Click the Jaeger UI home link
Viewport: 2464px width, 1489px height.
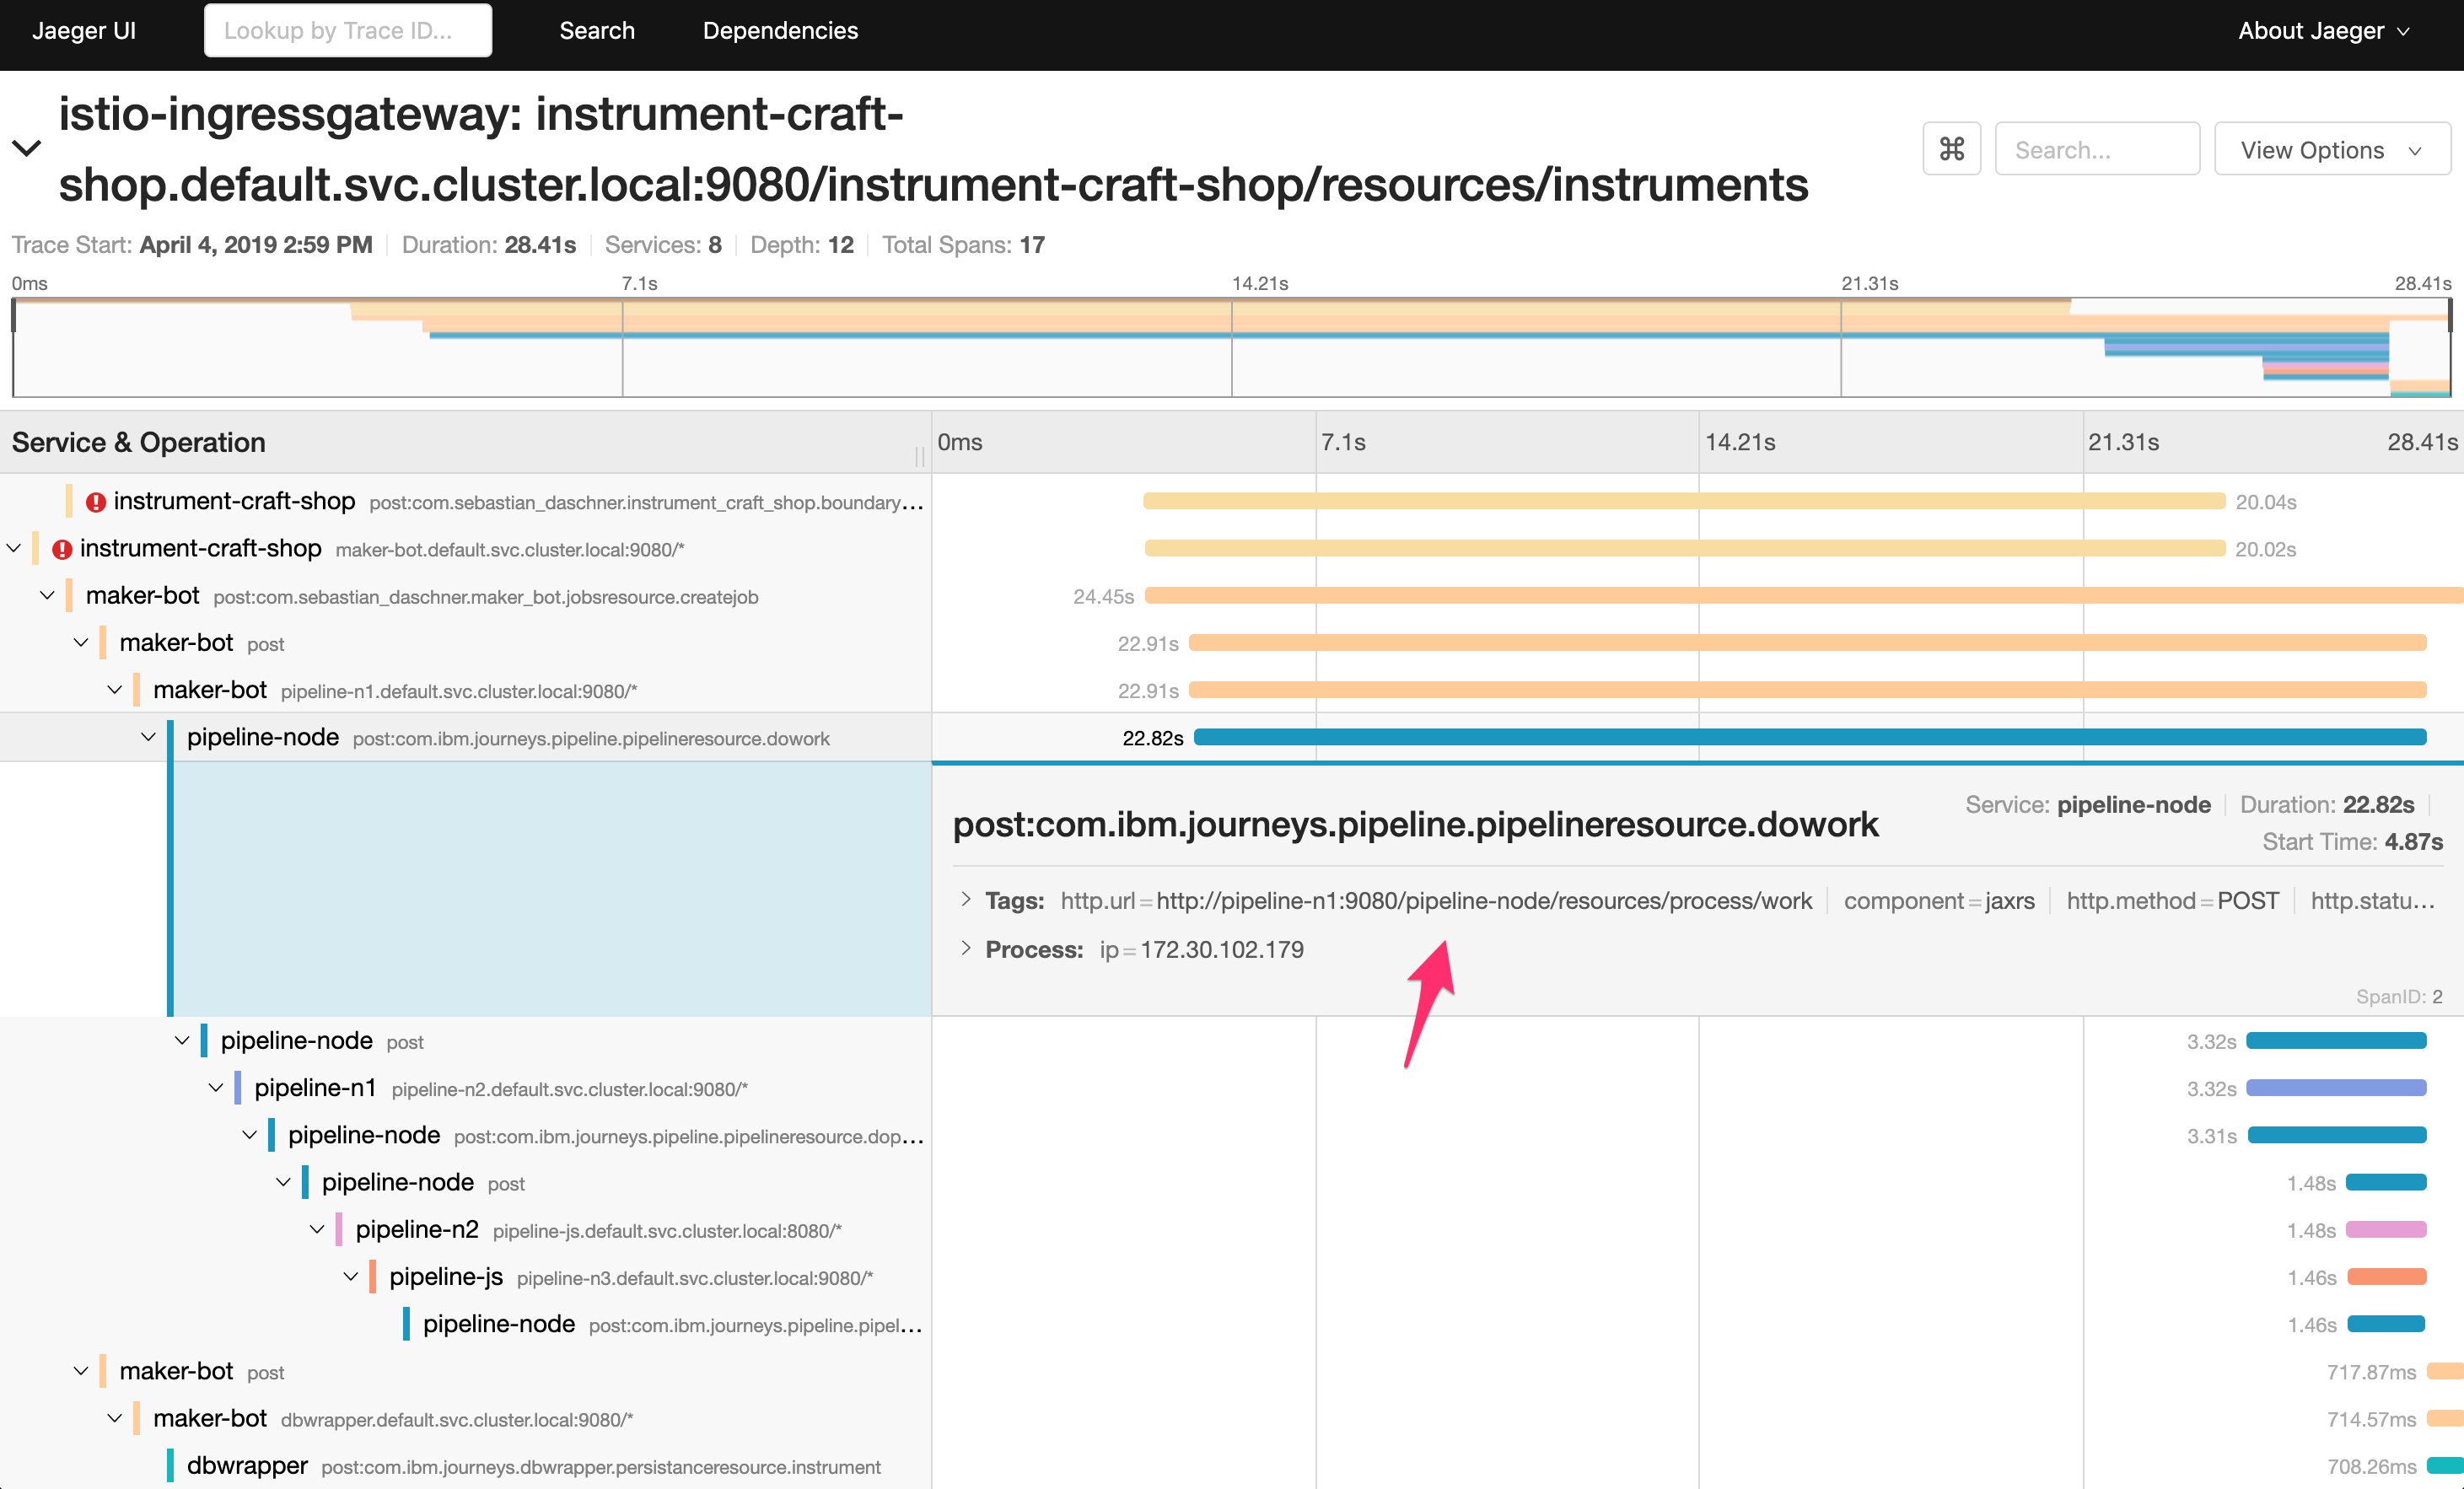pos(84,30)
